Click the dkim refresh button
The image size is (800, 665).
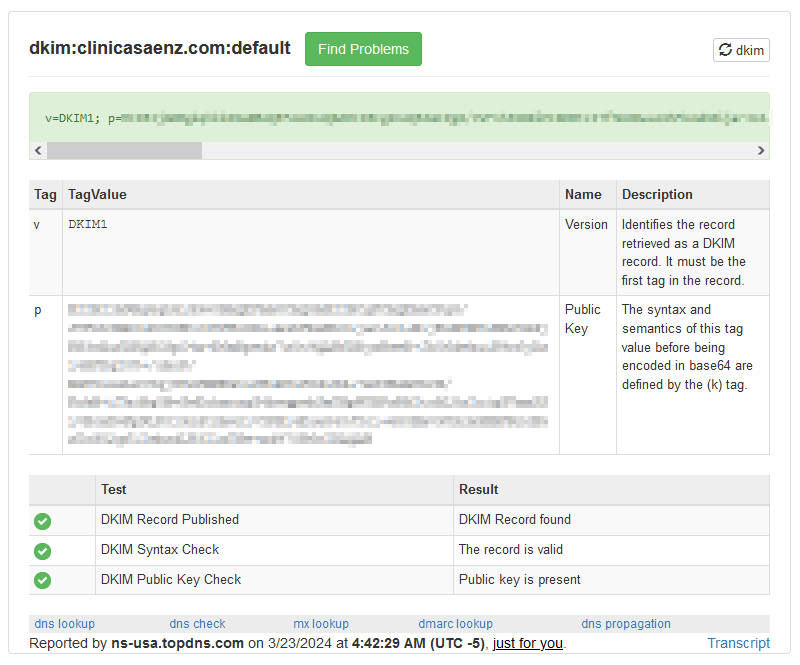[x=741, y=50]
